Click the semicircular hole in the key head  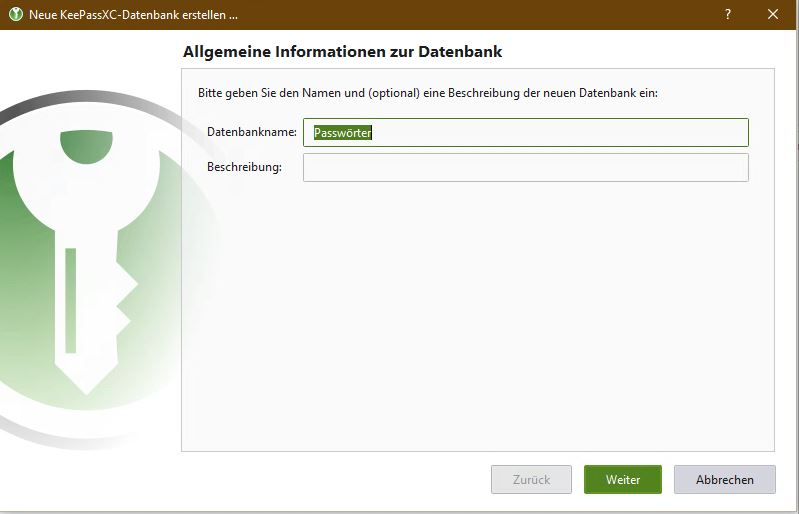point(86,147)
